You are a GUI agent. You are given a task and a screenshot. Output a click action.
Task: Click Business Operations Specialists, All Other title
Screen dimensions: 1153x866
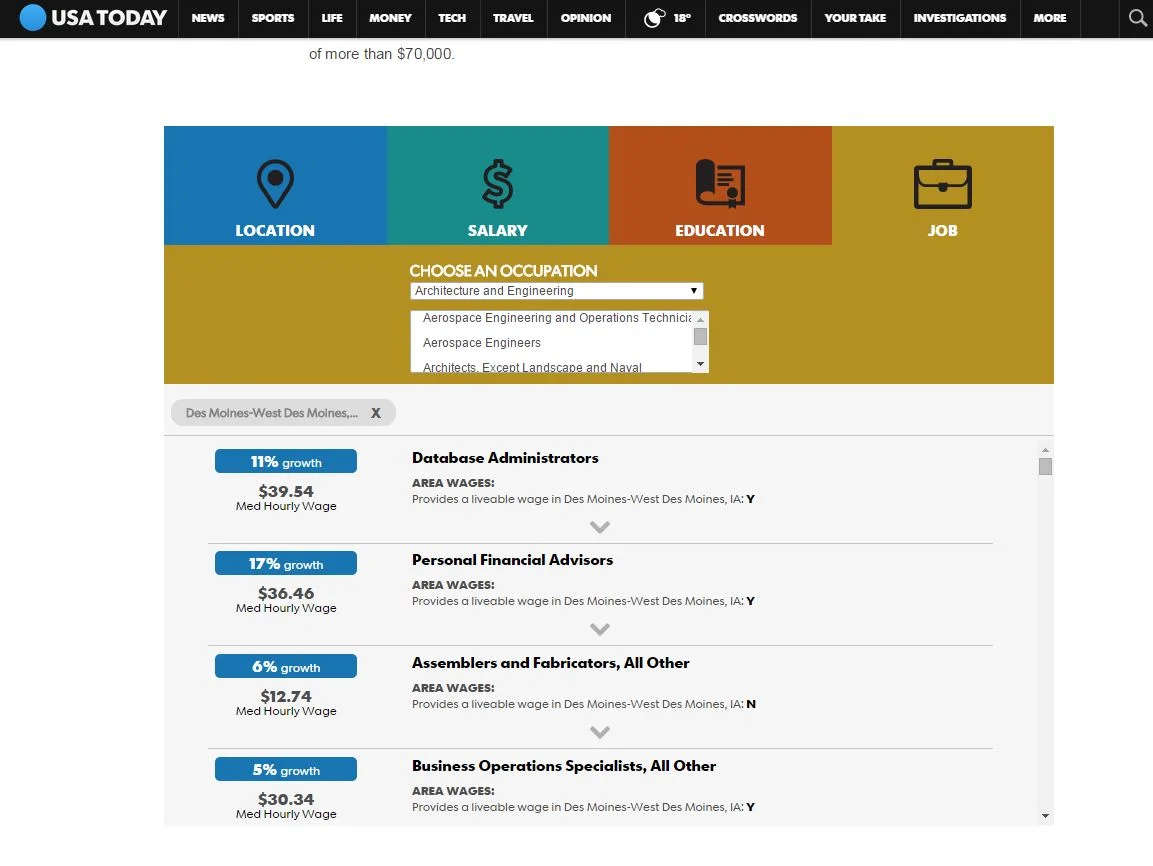(x=564, y=766)
